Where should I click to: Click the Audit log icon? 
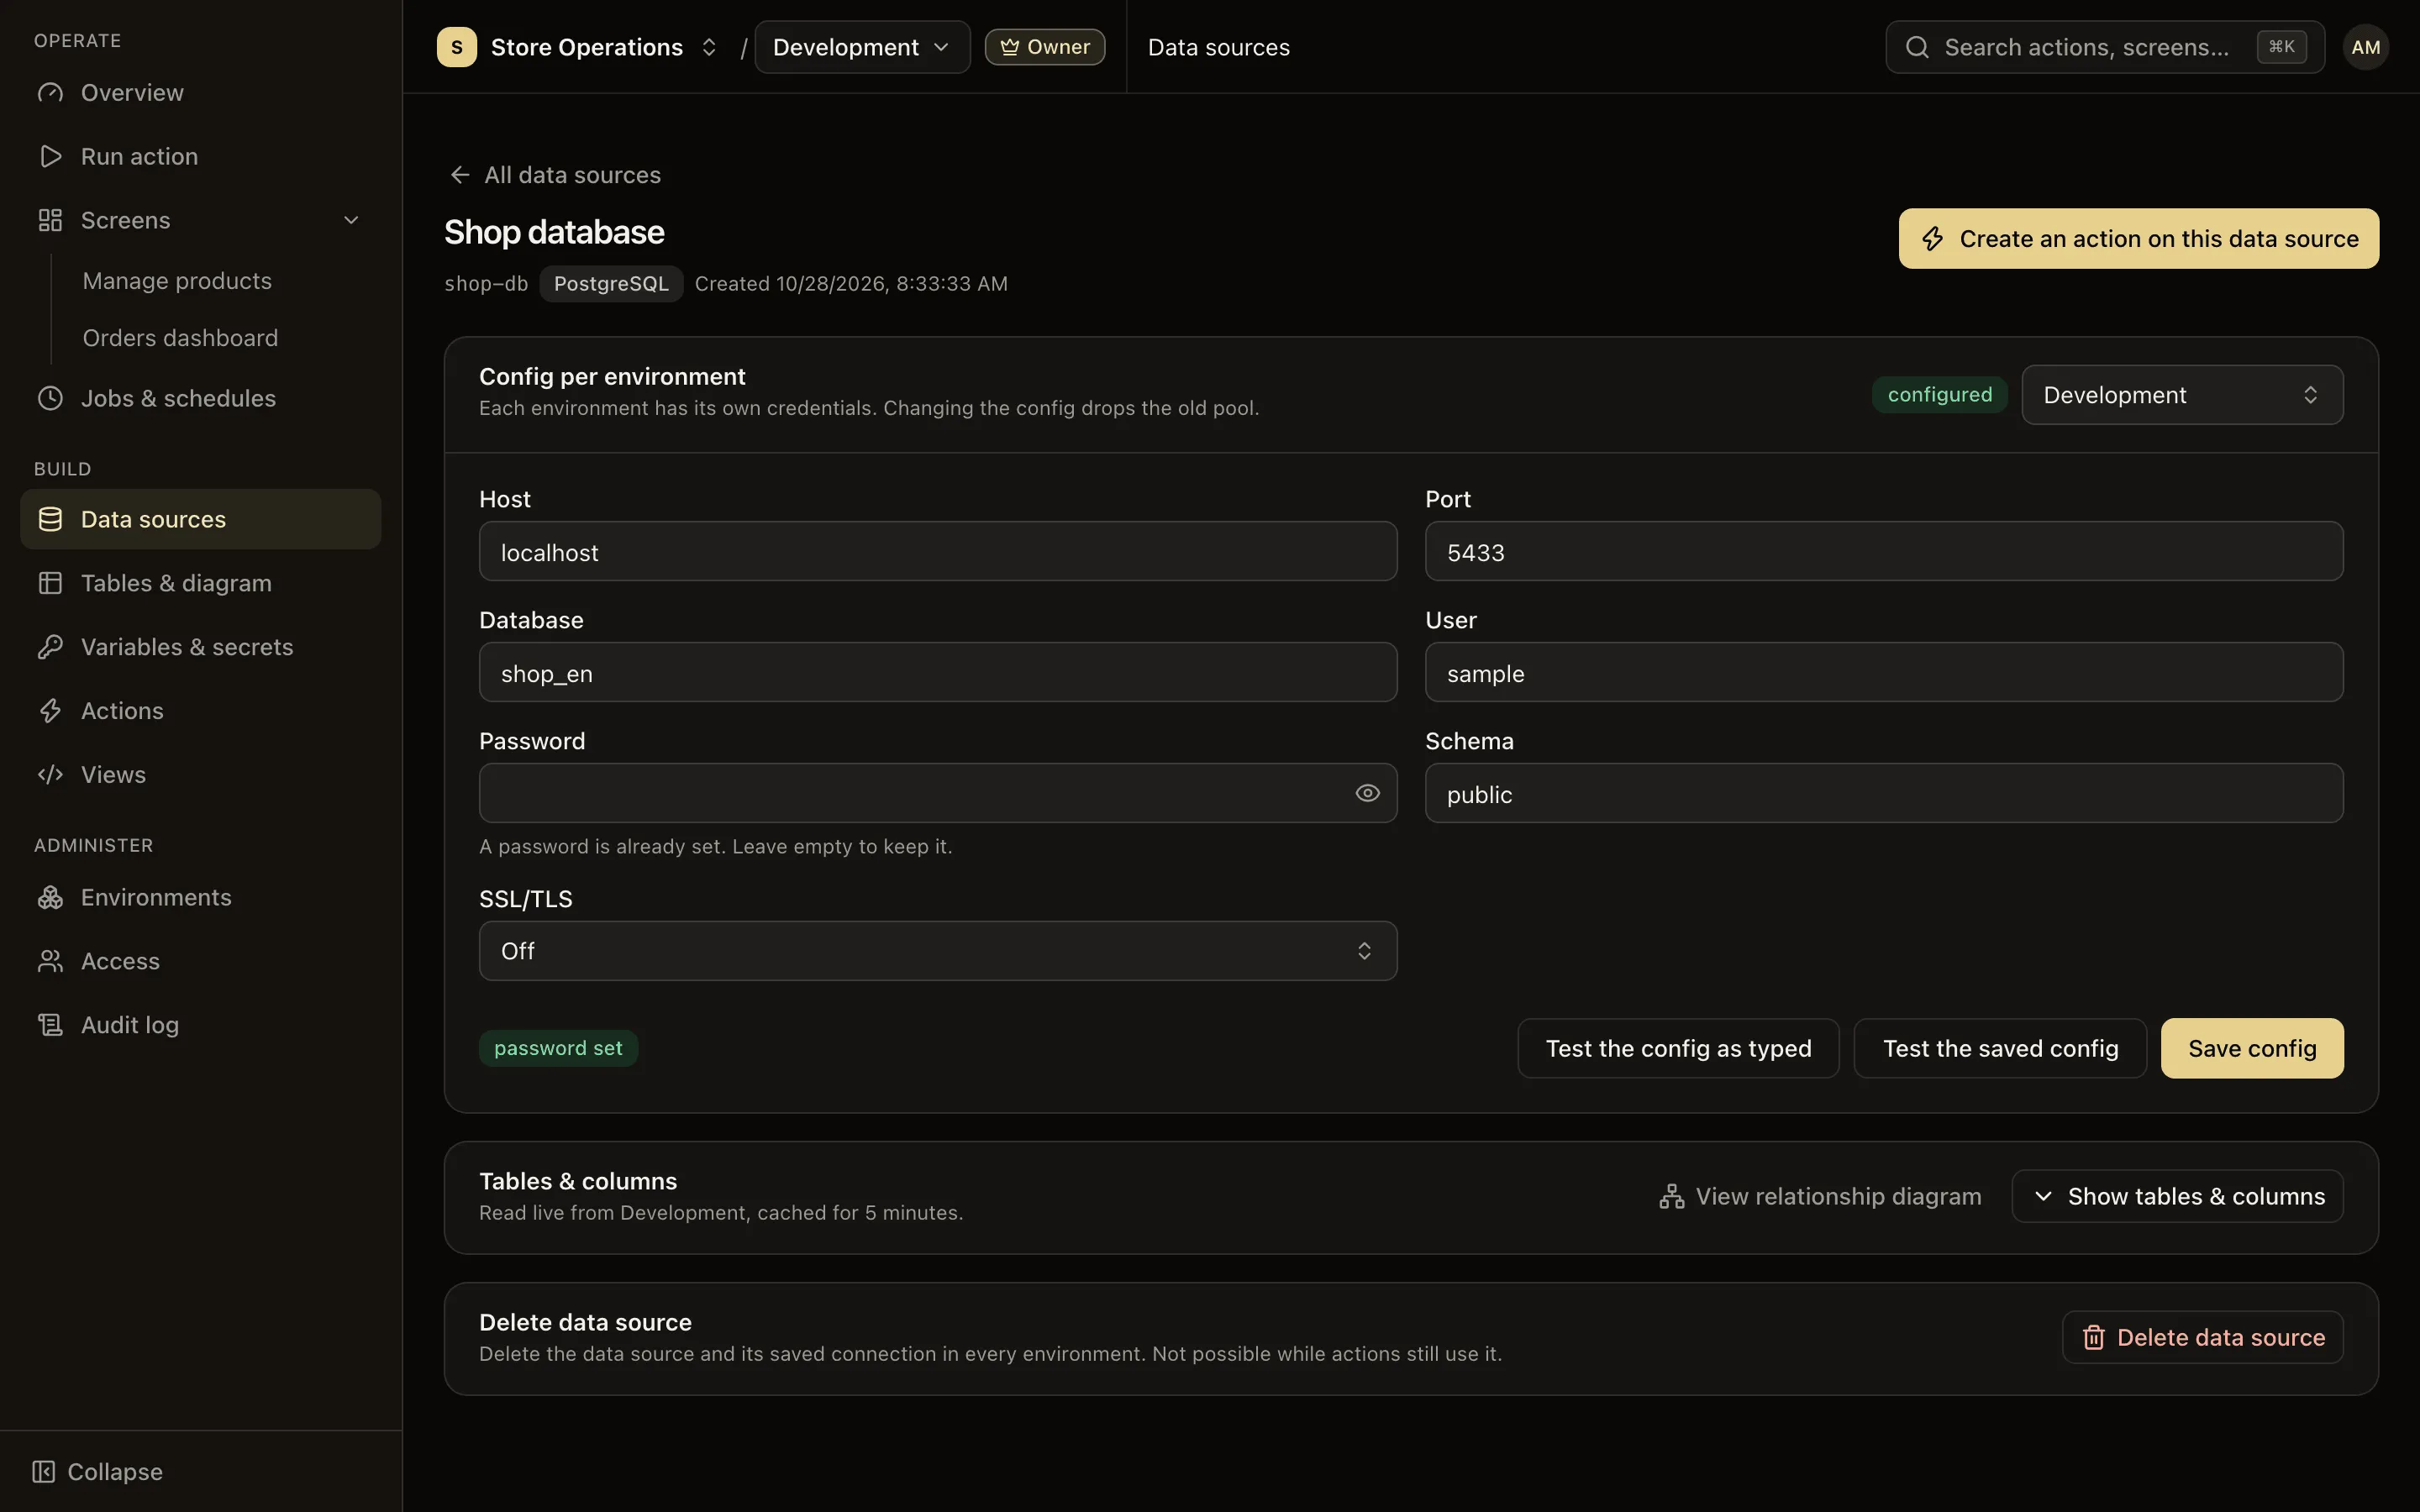(50, 1025)
